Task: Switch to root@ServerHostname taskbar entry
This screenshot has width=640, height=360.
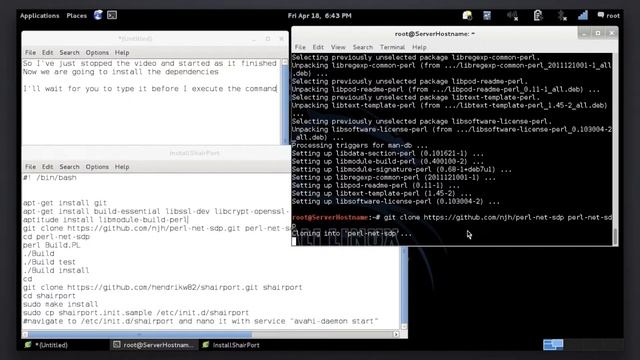Action: 153,345
